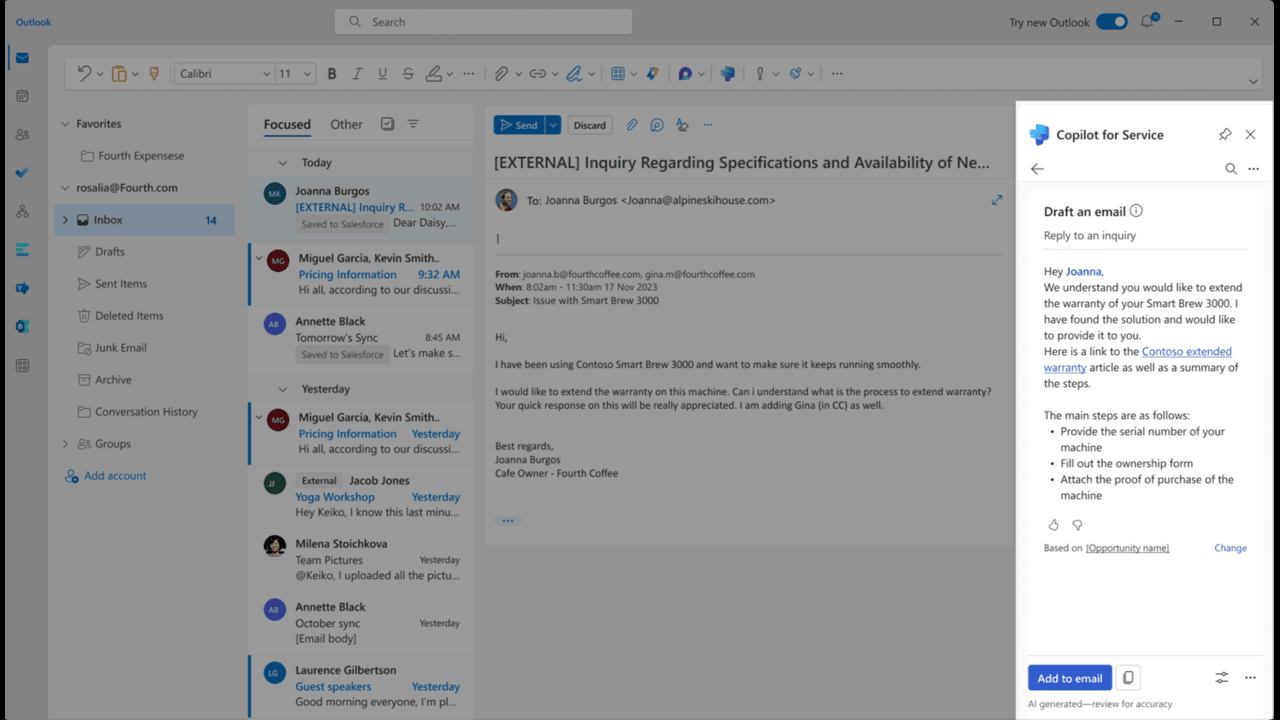Image resolution: width=1280 pixels, height=720 pixels.
Task: Open the Yammer app in the left rail
Action: pos(22,288)
